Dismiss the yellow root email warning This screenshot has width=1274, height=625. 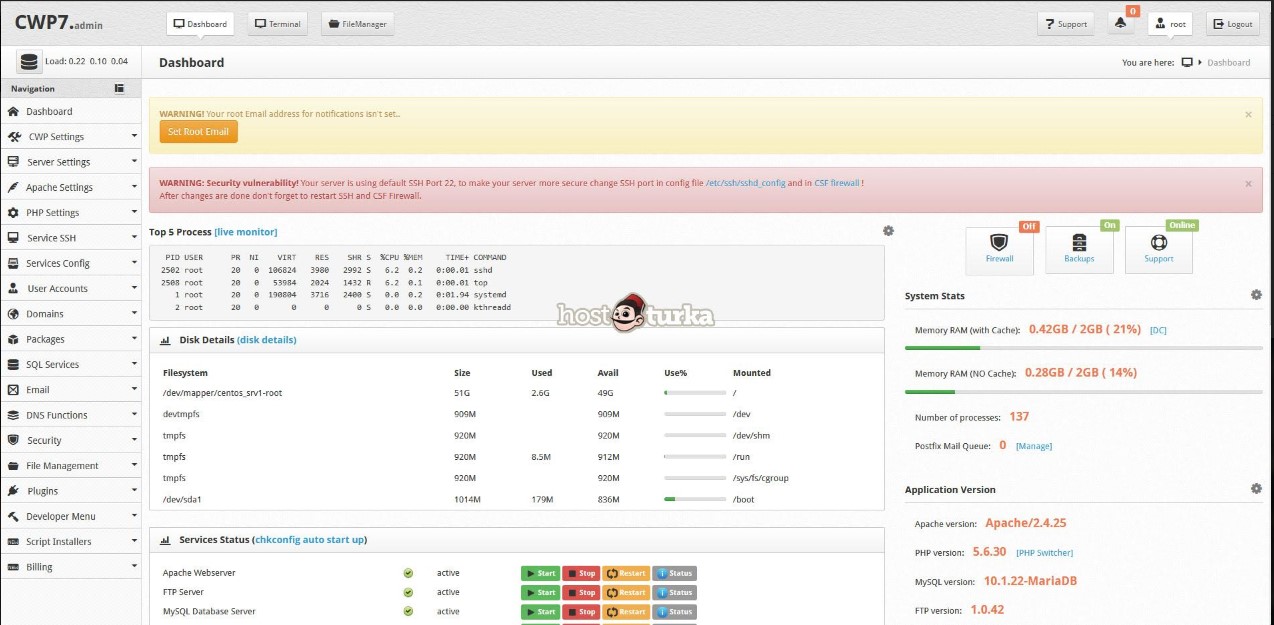tap(1248, 115)
